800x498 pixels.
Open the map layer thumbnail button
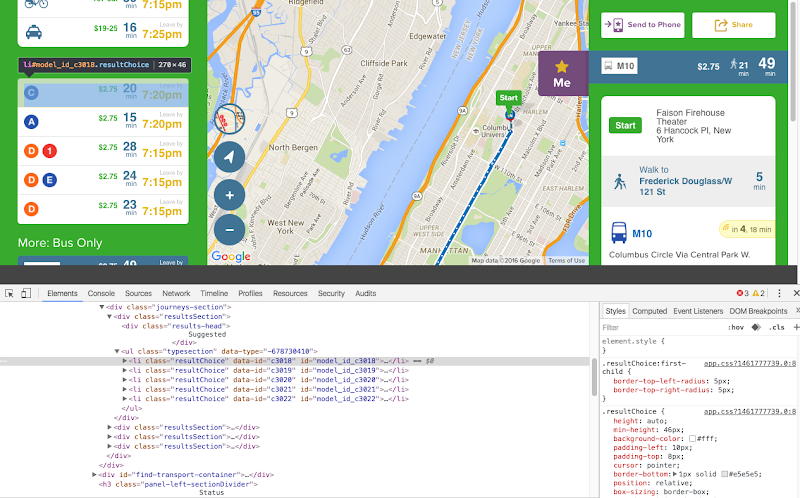pyautogui.click(x=229, y=119)
